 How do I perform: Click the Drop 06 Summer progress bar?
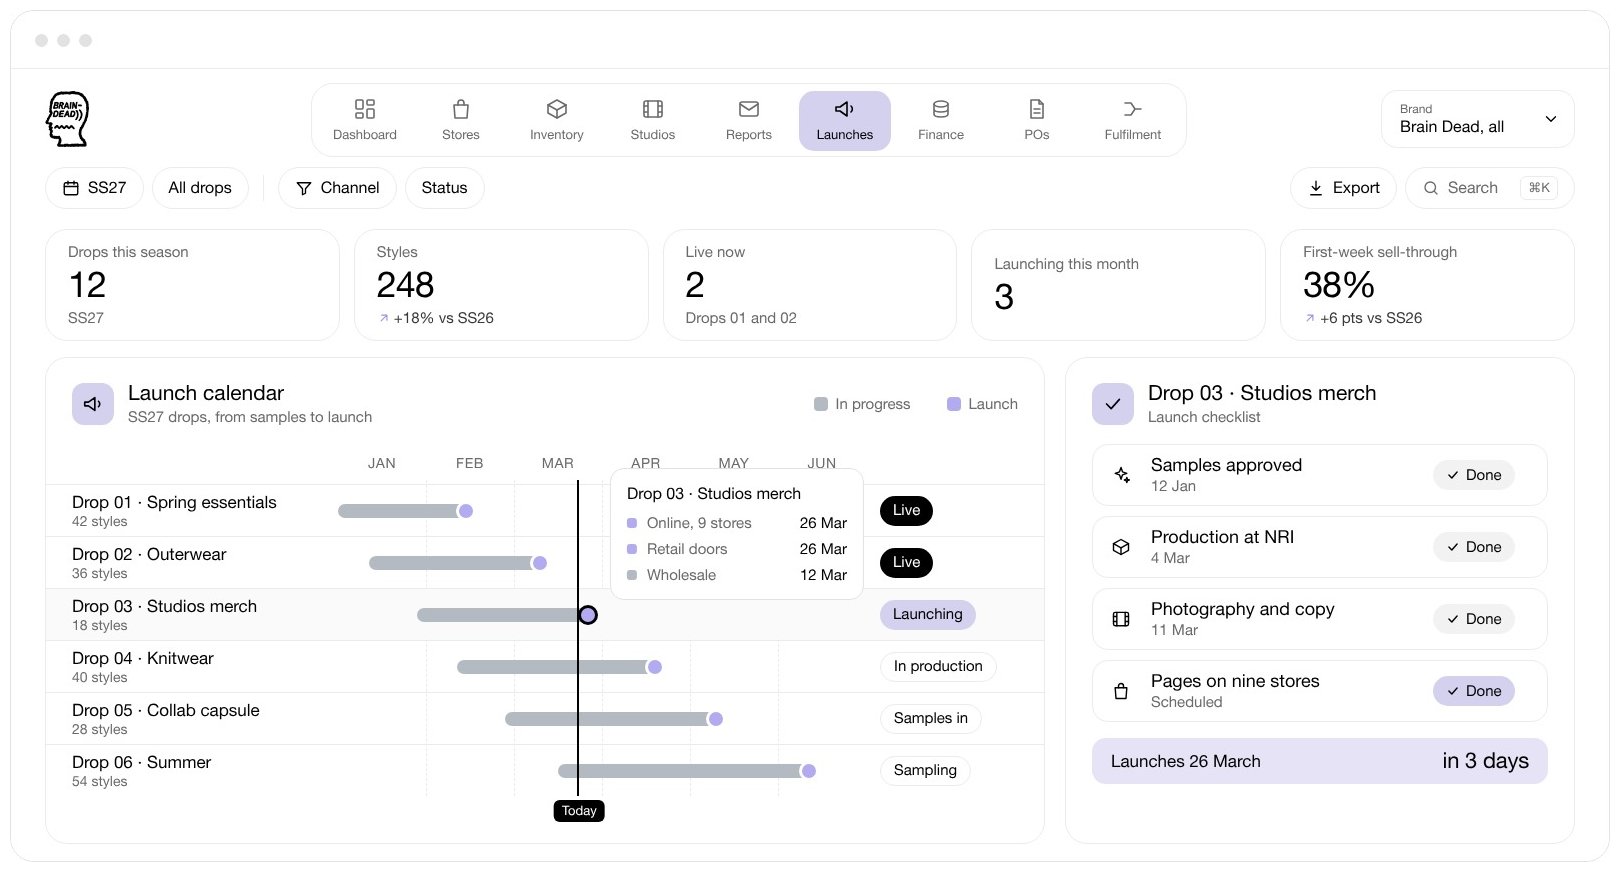click(x=680, y=771)
